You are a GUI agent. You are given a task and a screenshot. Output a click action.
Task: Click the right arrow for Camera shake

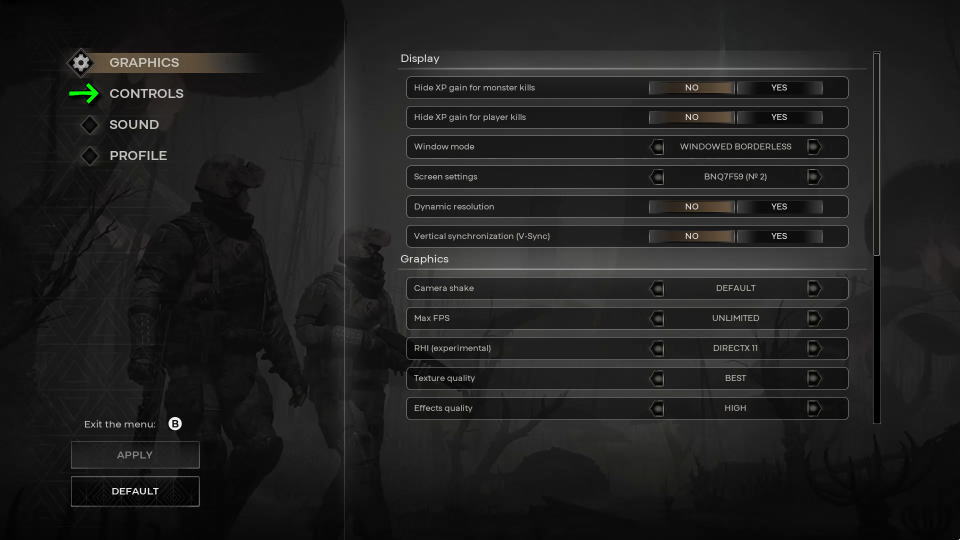[814, 288]
